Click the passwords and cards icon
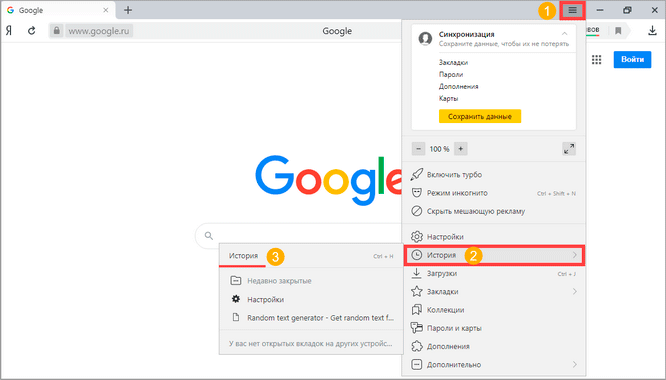 tap(417, 328)
